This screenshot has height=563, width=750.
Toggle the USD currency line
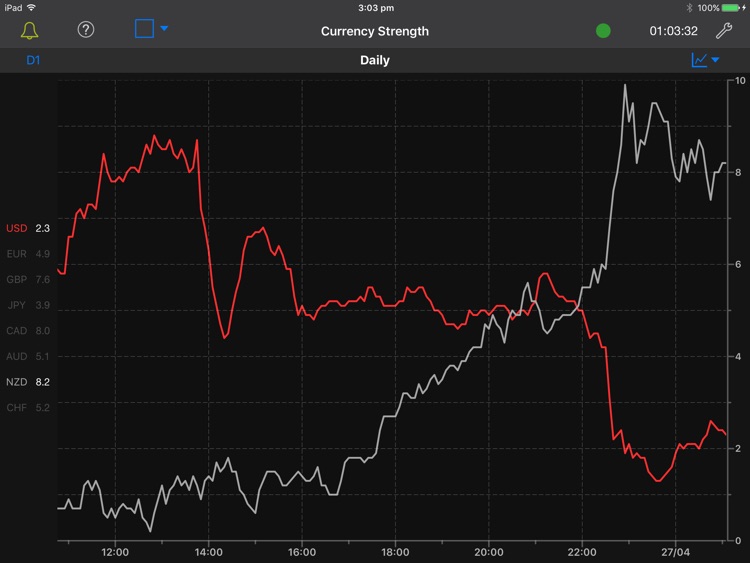(28, 228)
